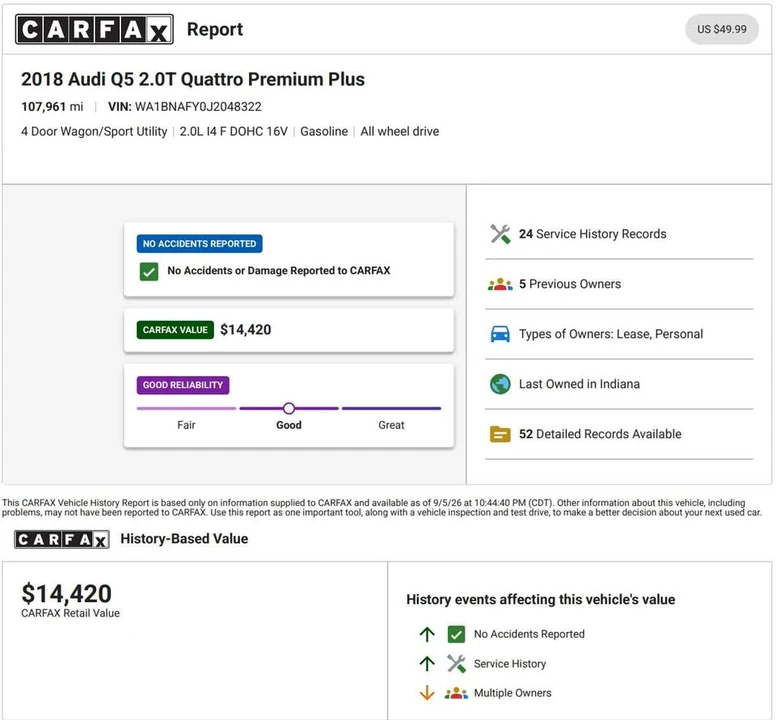Click the wrench icon beside Service History Records
This screenshot has width=776, height=720.
click(500, 234)
